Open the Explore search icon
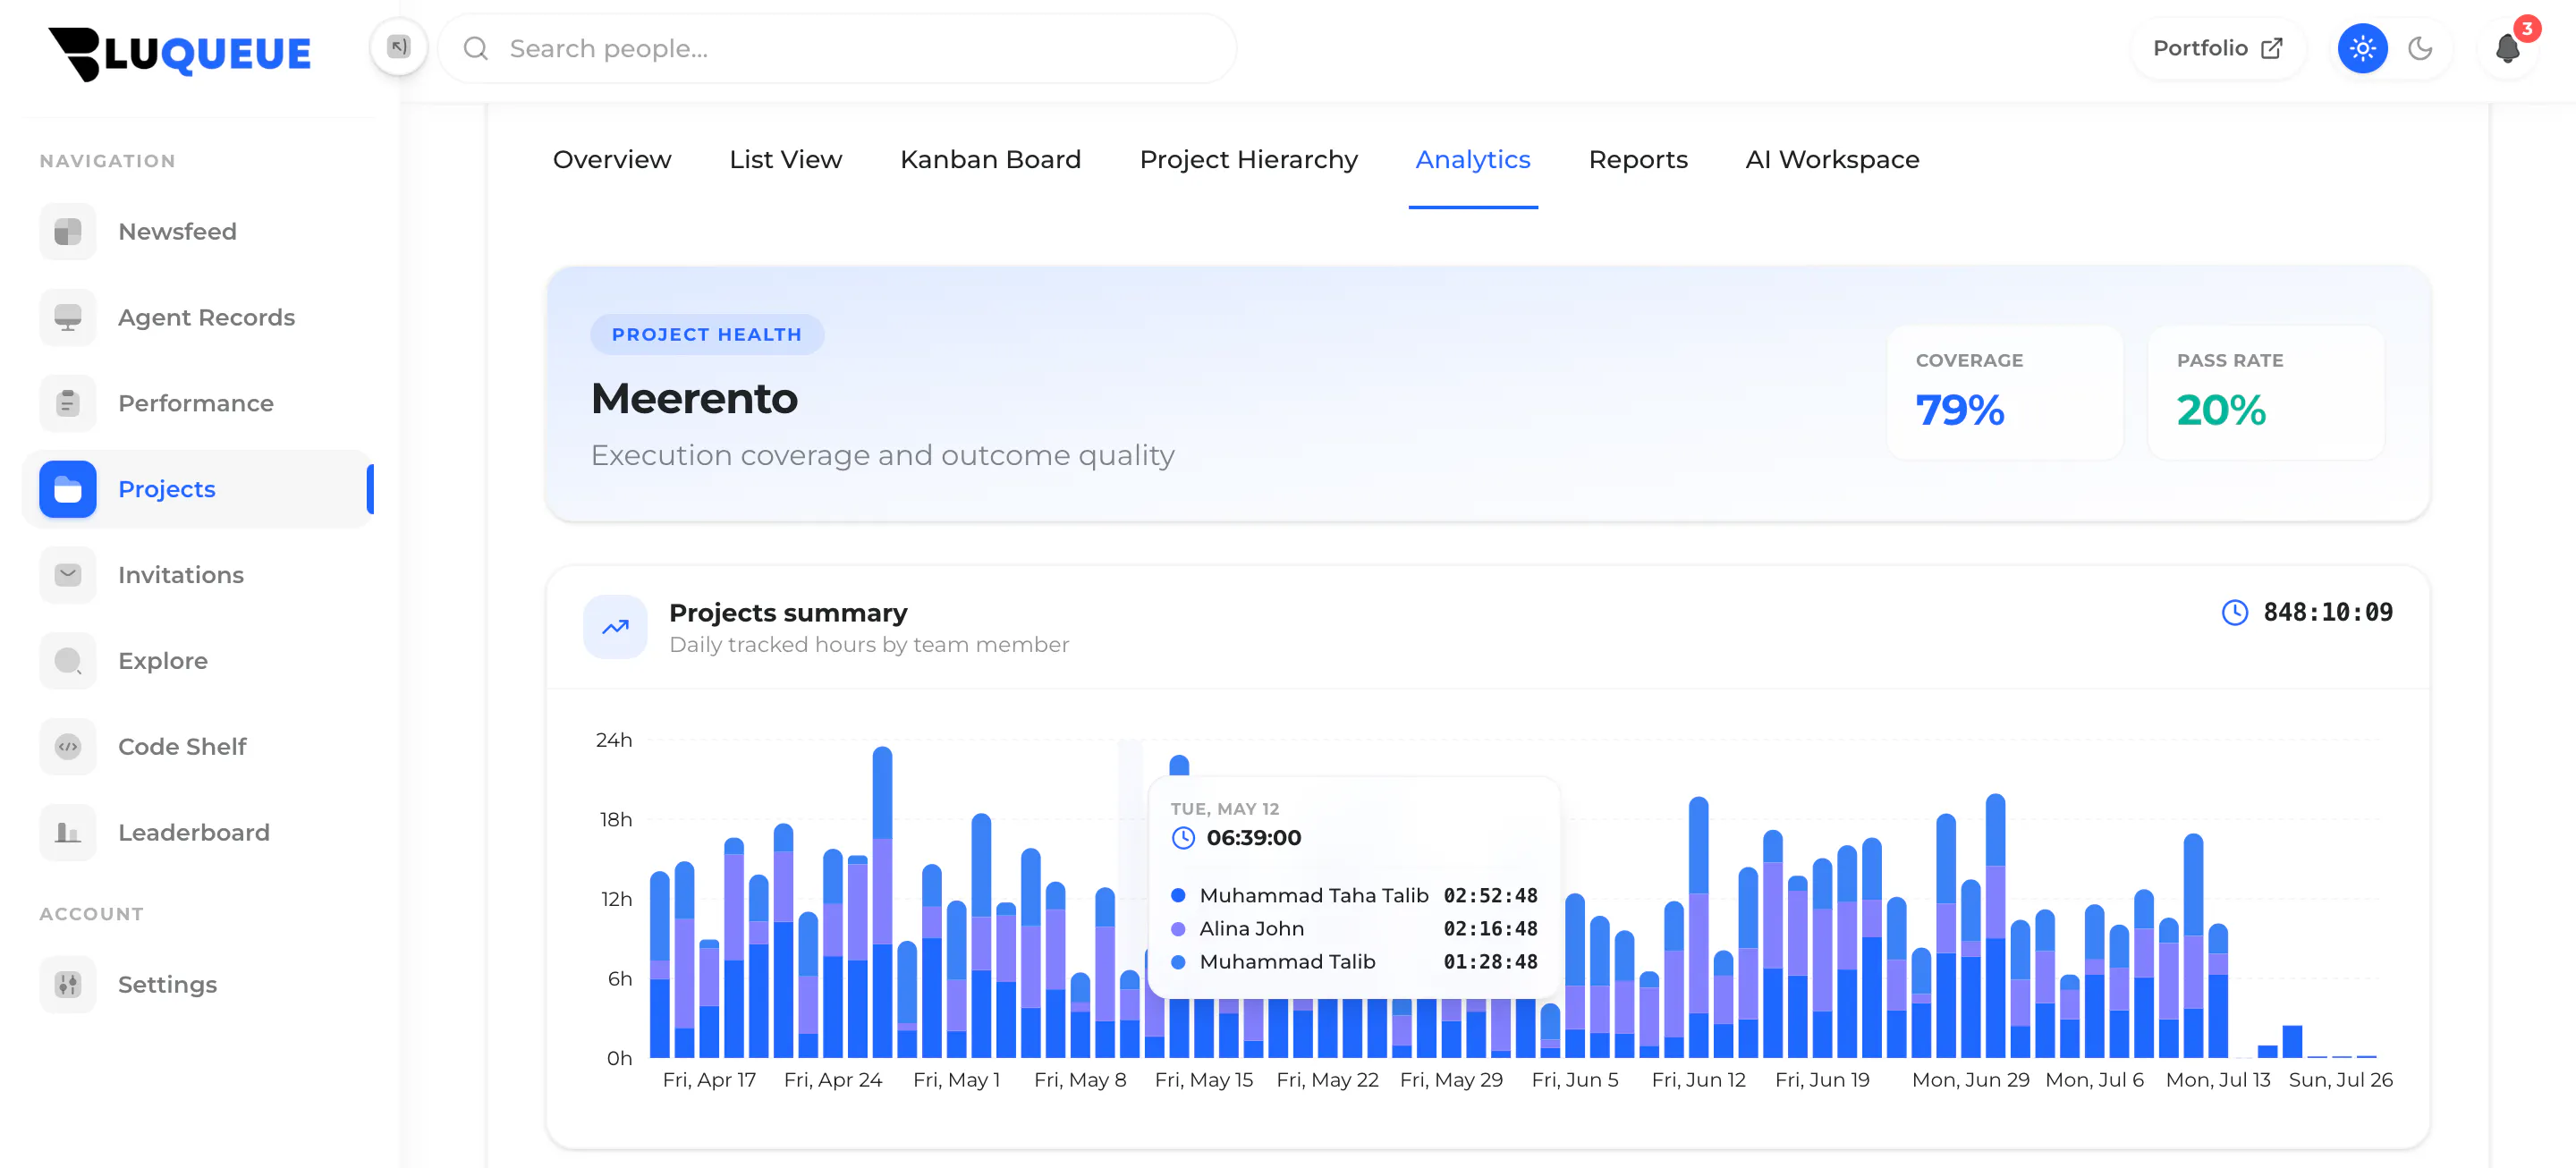2576x1168 pixels. tap(67, 662)
